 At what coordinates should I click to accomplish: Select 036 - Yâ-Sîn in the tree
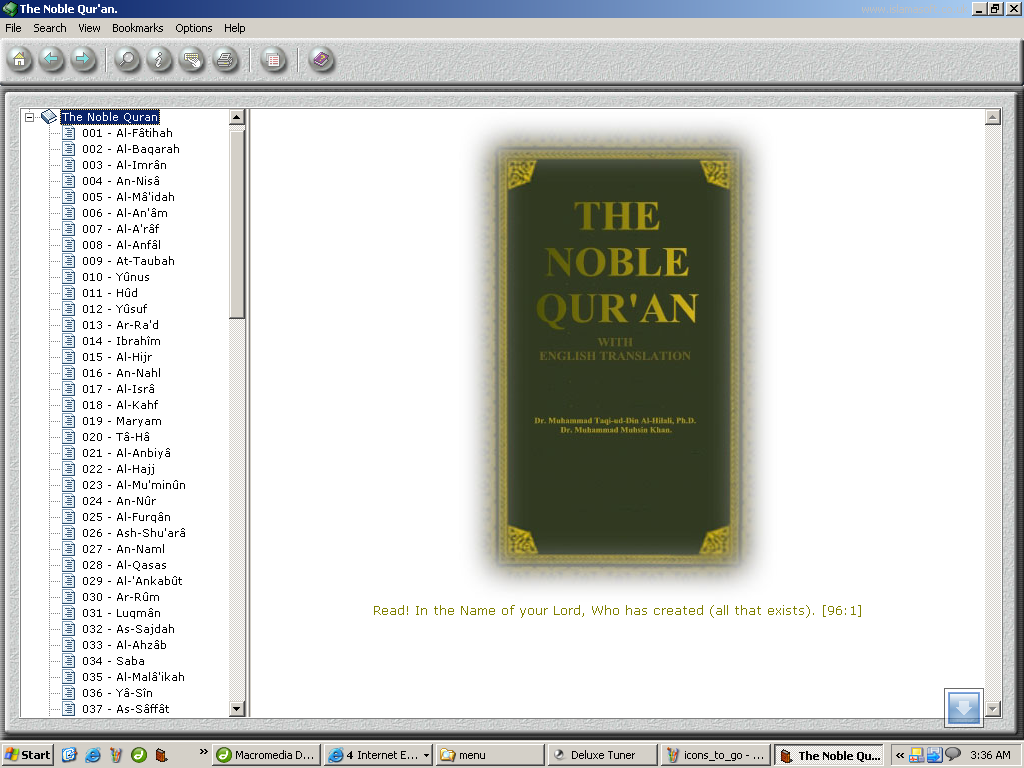[x=118, y=693]
